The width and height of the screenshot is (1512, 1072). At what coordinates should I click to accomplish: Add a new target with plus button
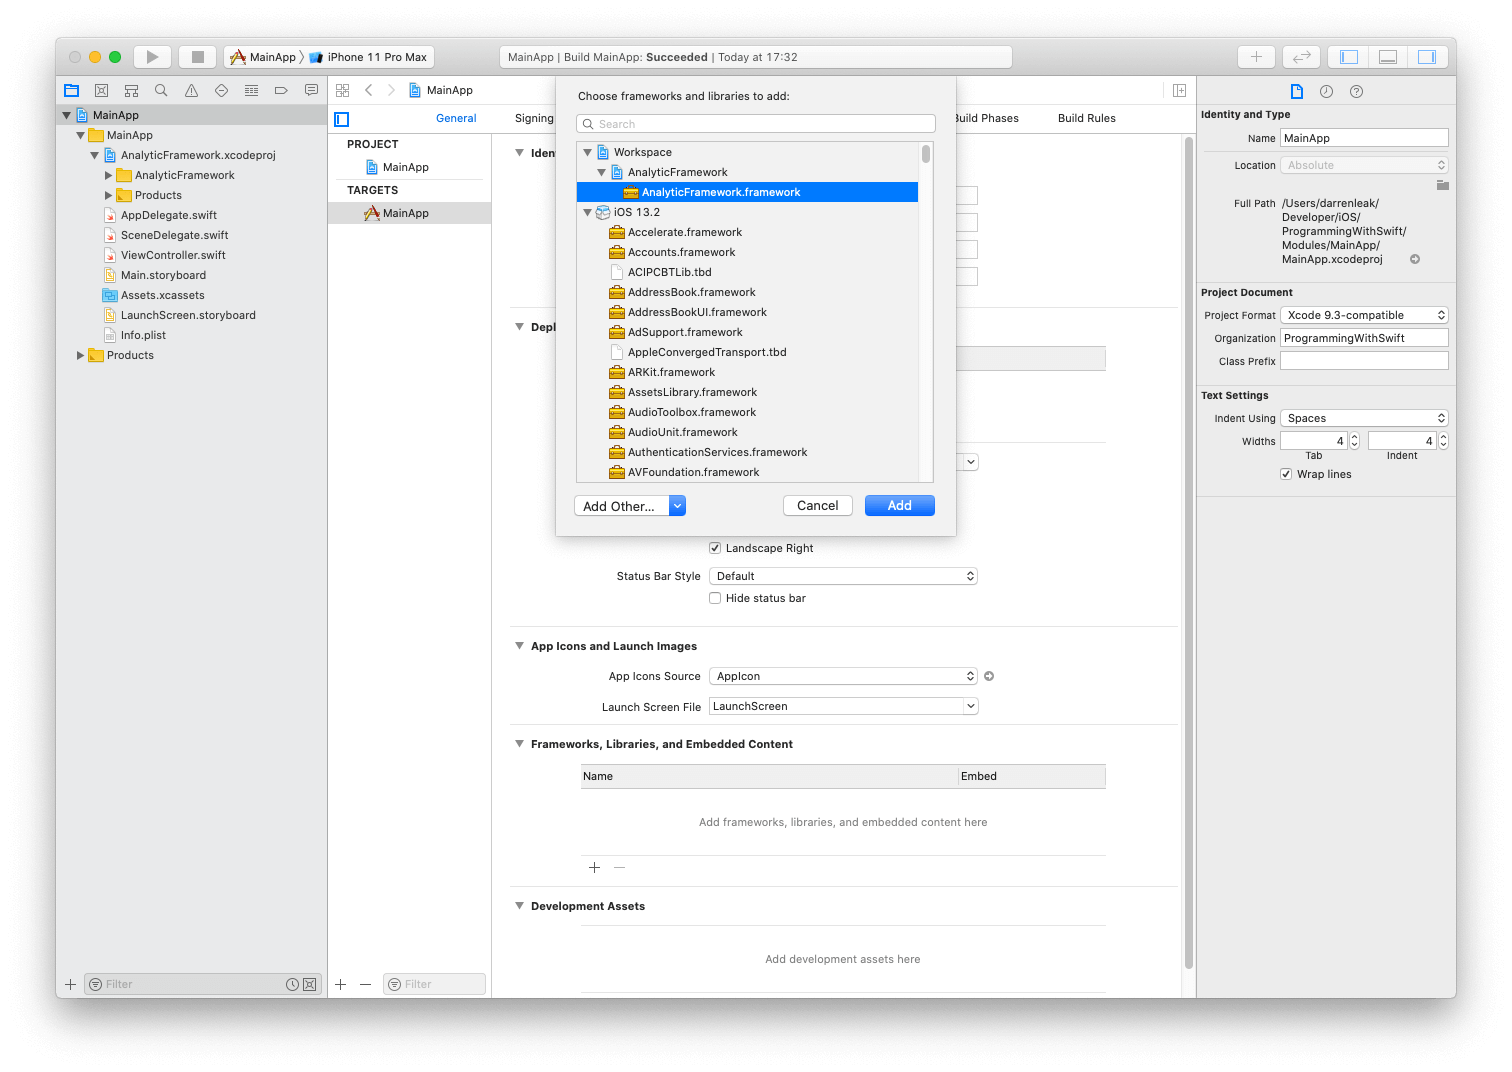coord(340,984)
